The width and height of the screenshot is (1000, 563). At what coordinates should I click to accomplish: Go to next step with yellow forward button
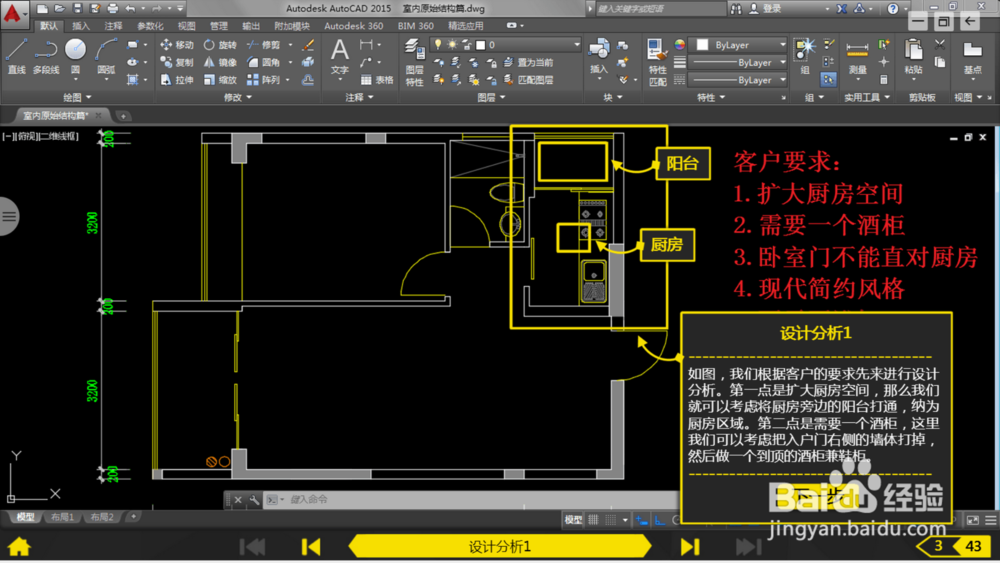click(689, 546)
